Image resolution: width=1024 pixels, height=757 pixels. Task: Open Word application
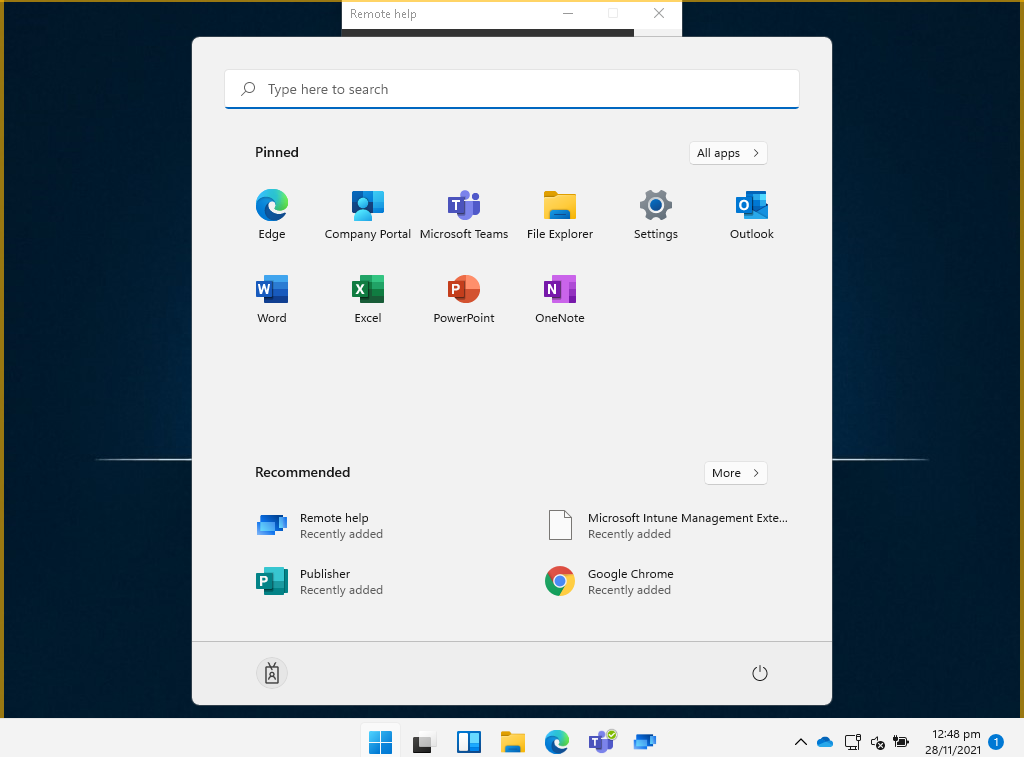[x=272, y=299]
